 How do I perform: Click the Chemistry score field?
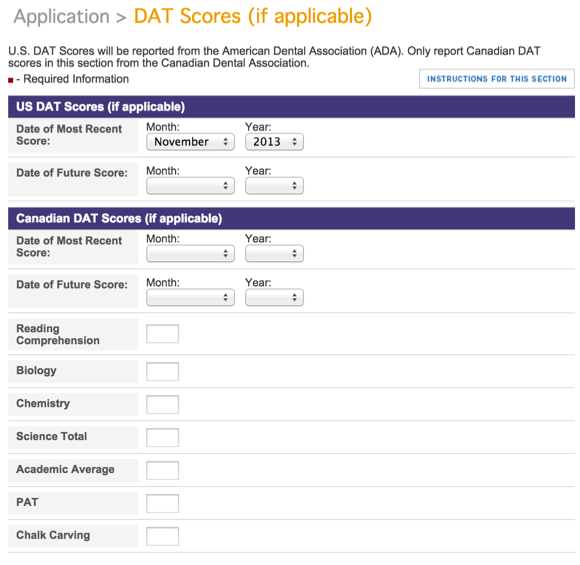[x=162, y=404]
